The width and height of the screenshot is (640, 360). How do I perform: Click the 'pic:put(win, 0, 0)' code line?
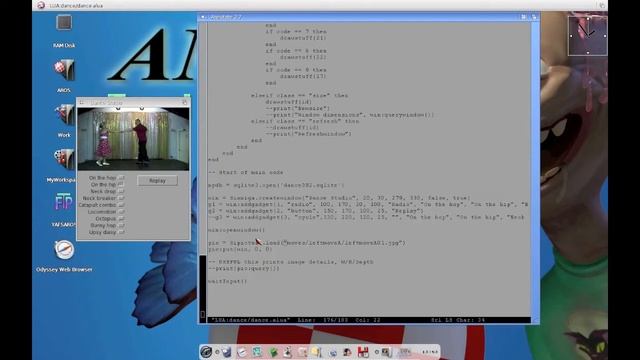(240, 249)
